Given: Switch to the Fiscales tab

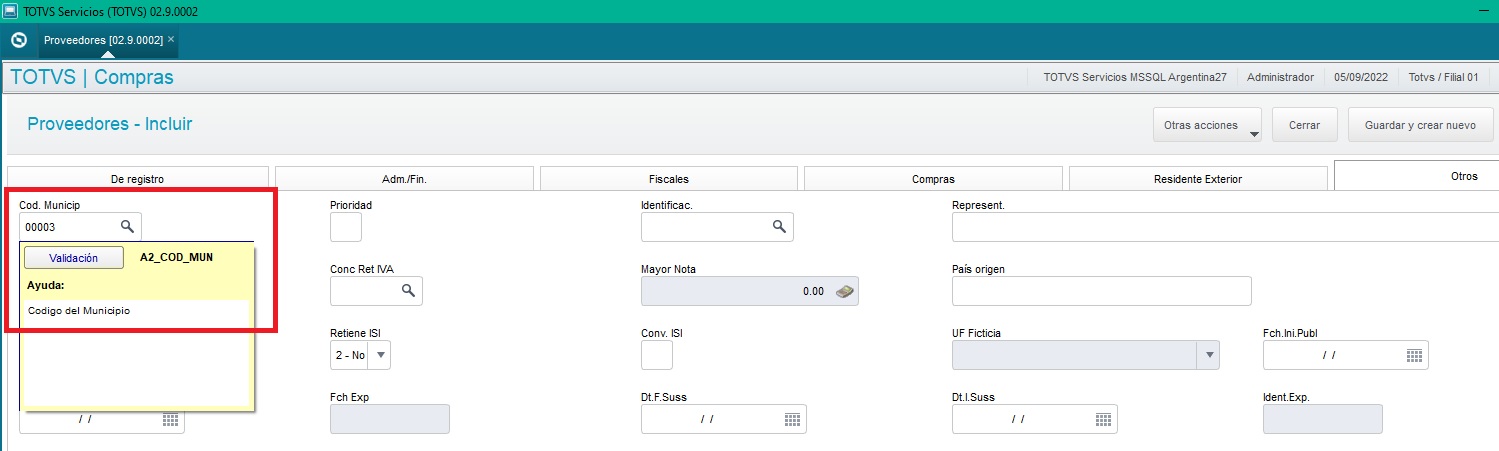Looking at the screenshot, I should coord(668,179).
